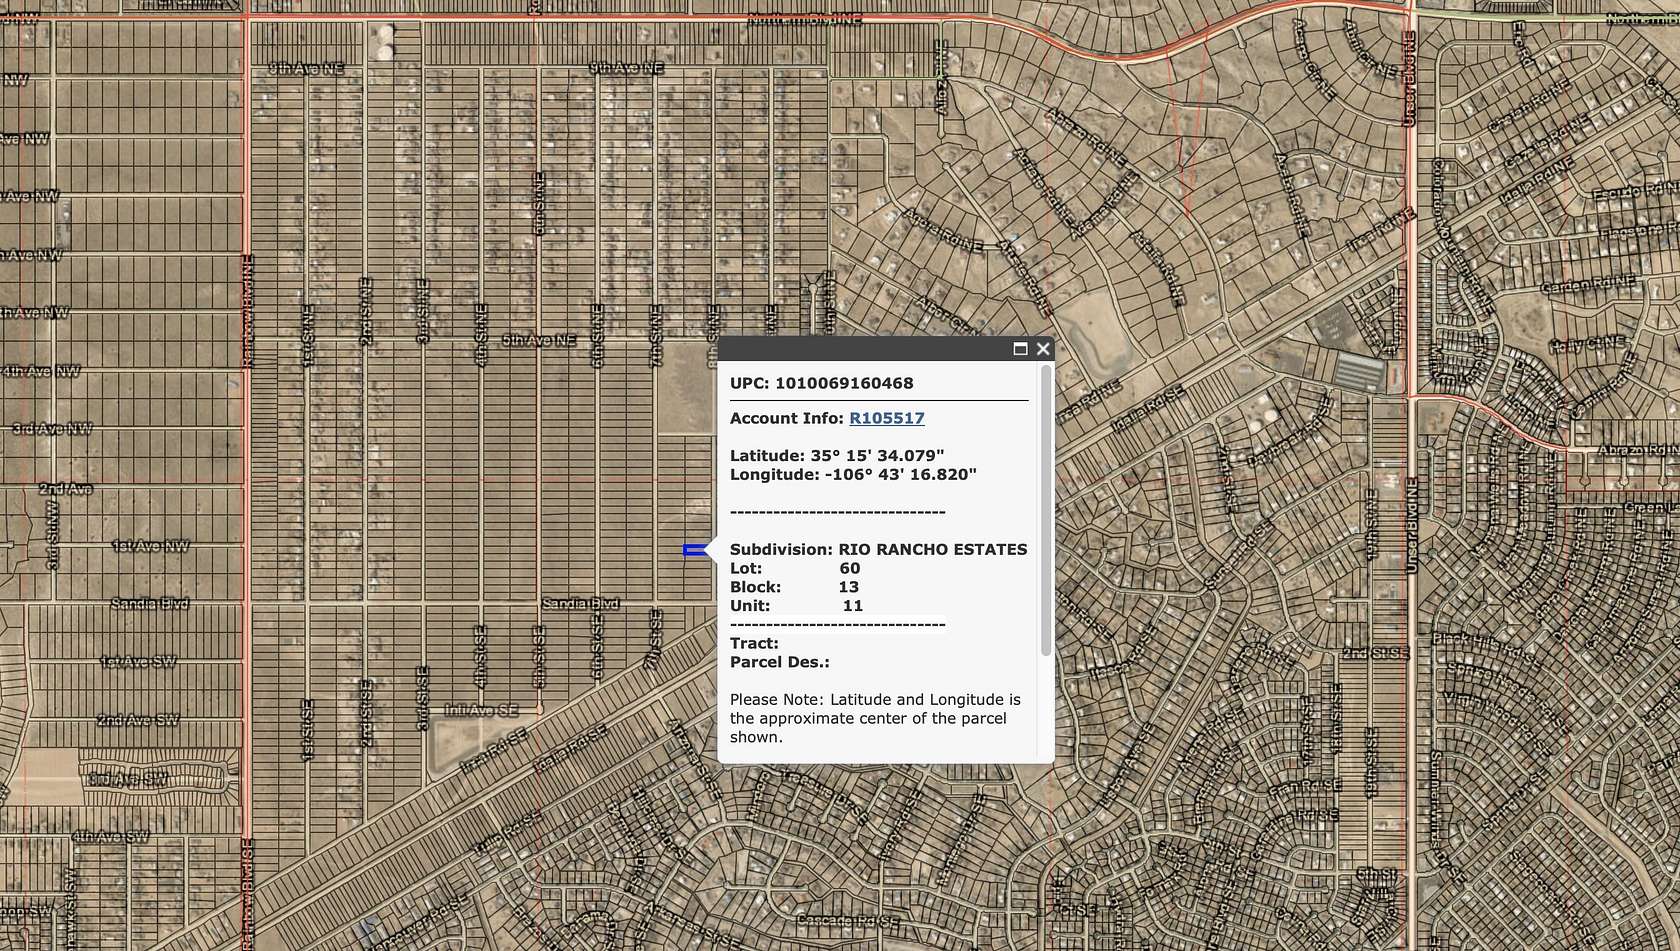The image size is (1680, 951).
Task: Click the Parcel Des.: label
Action: click(780, 662)
